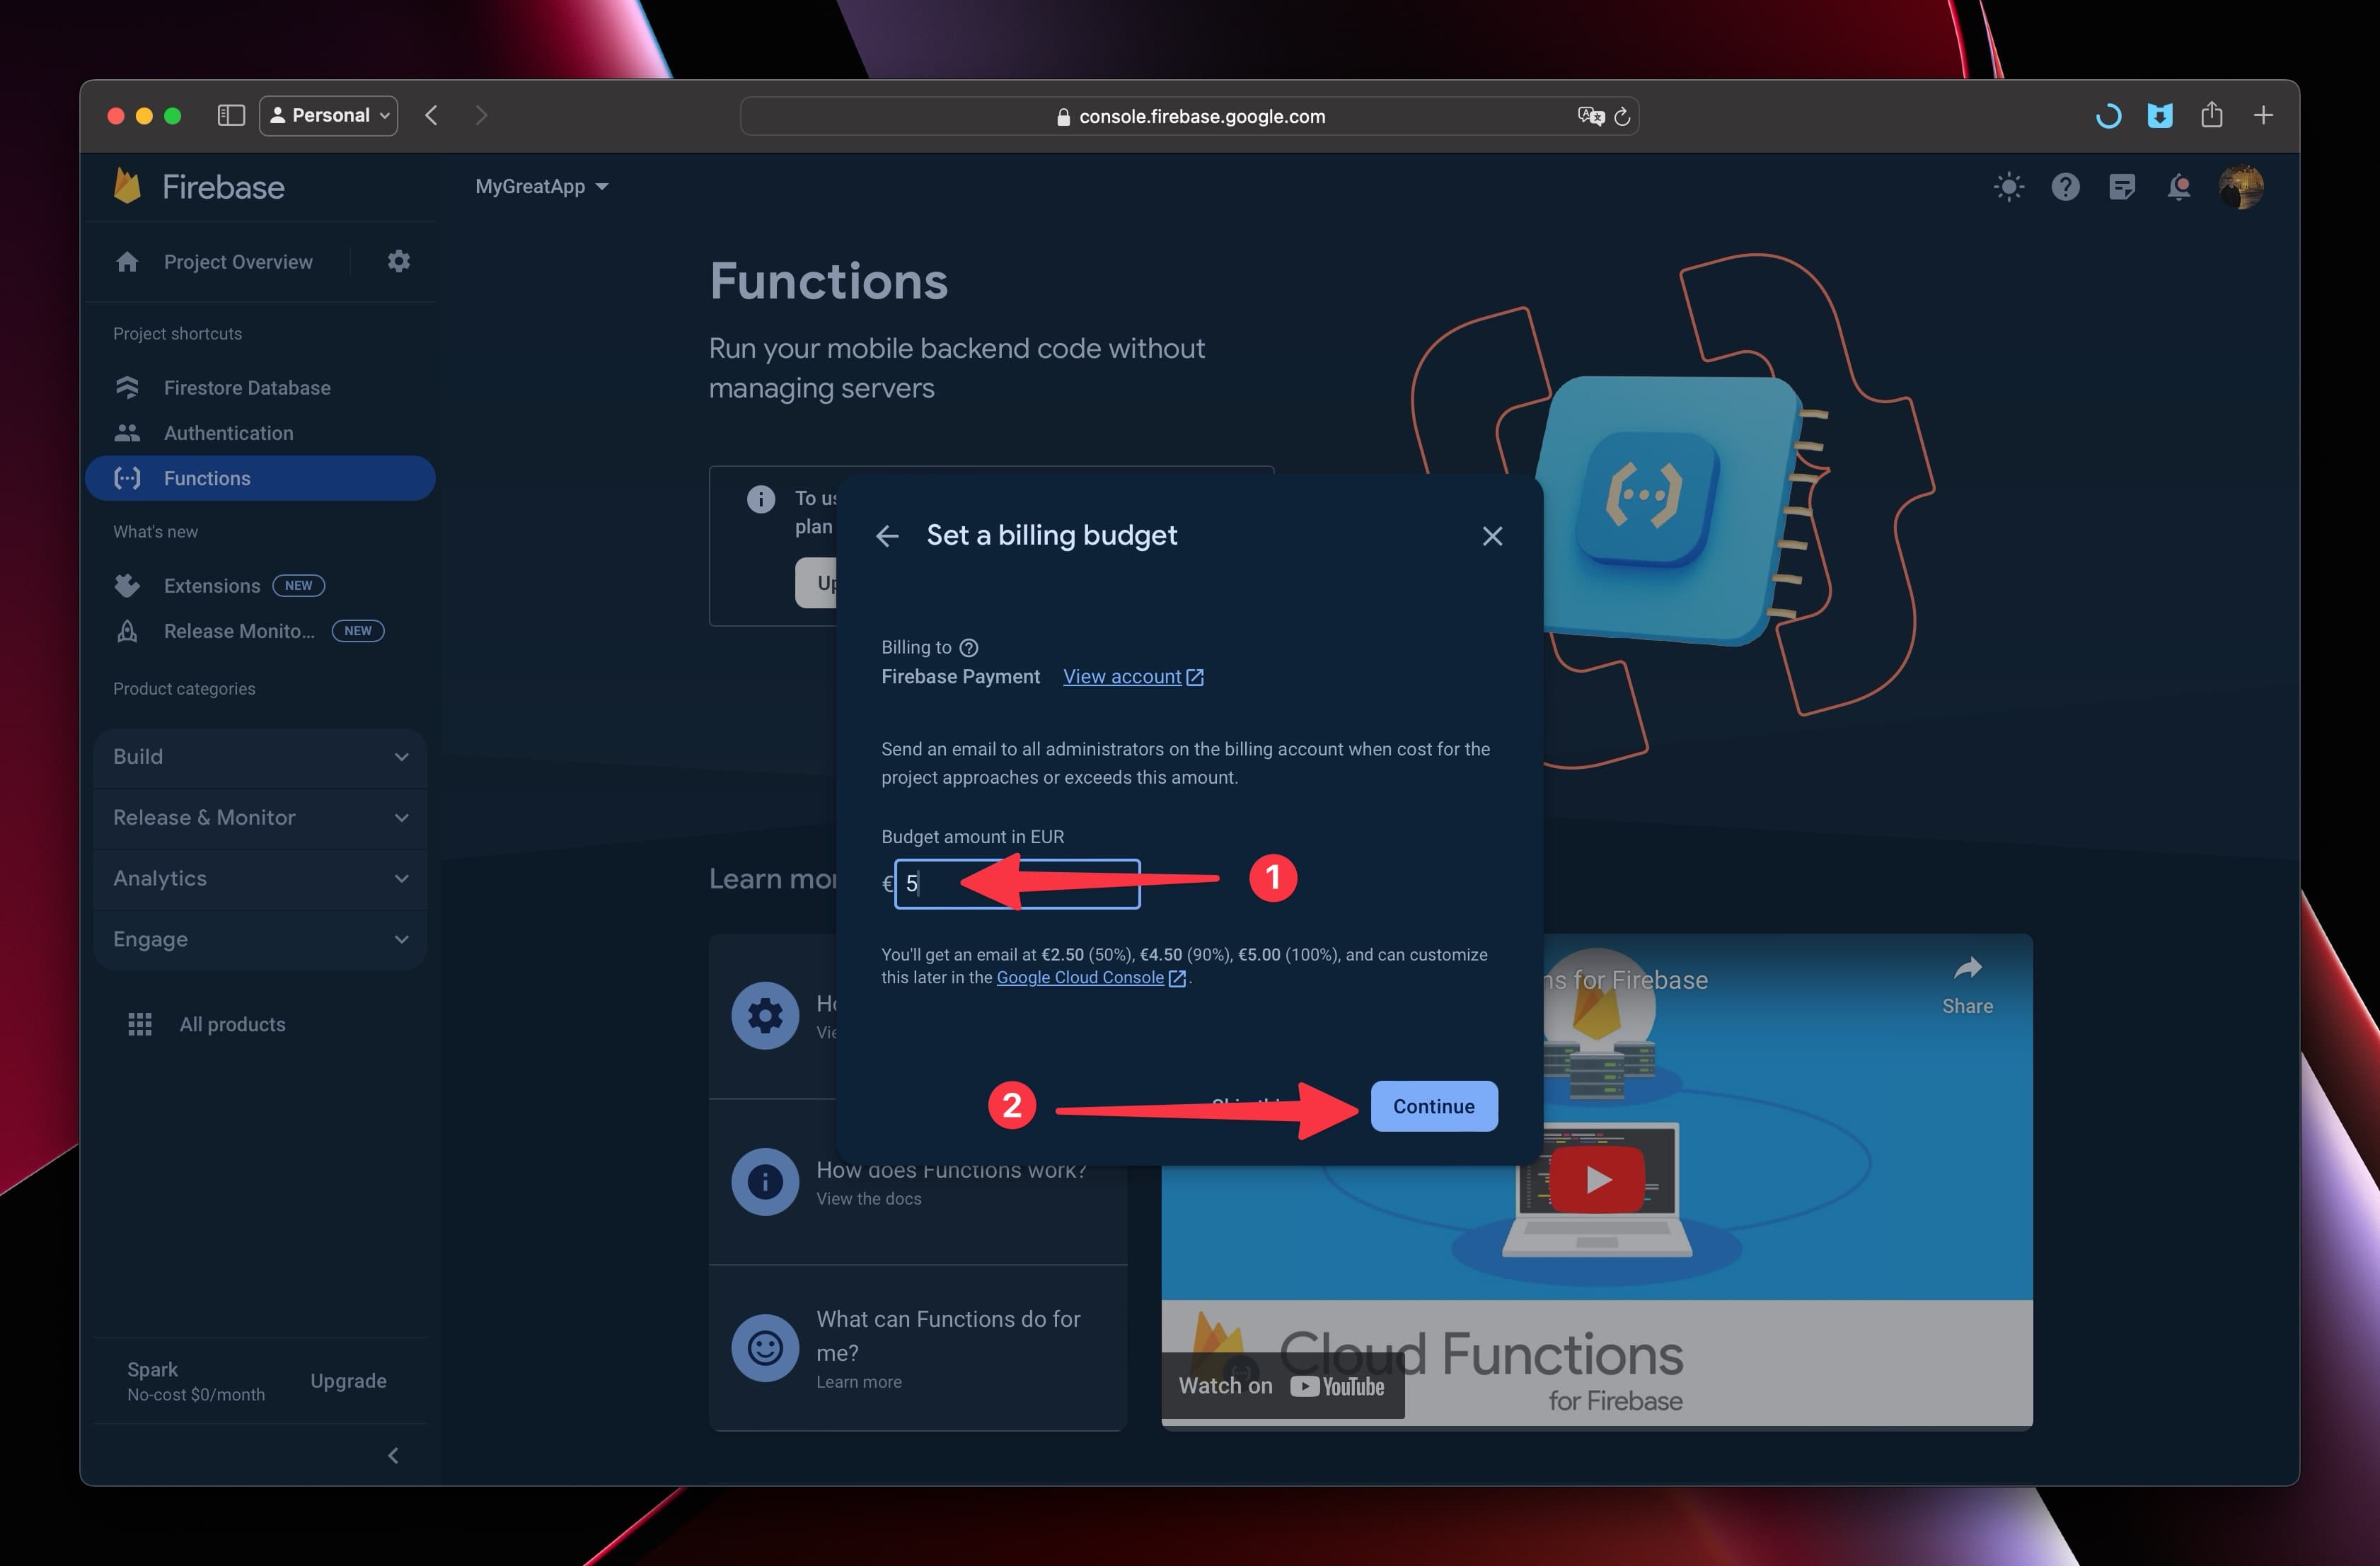Click Upgrade next to Spark plan
Screen dimensions: 2380x1566
pos(348,1380)
